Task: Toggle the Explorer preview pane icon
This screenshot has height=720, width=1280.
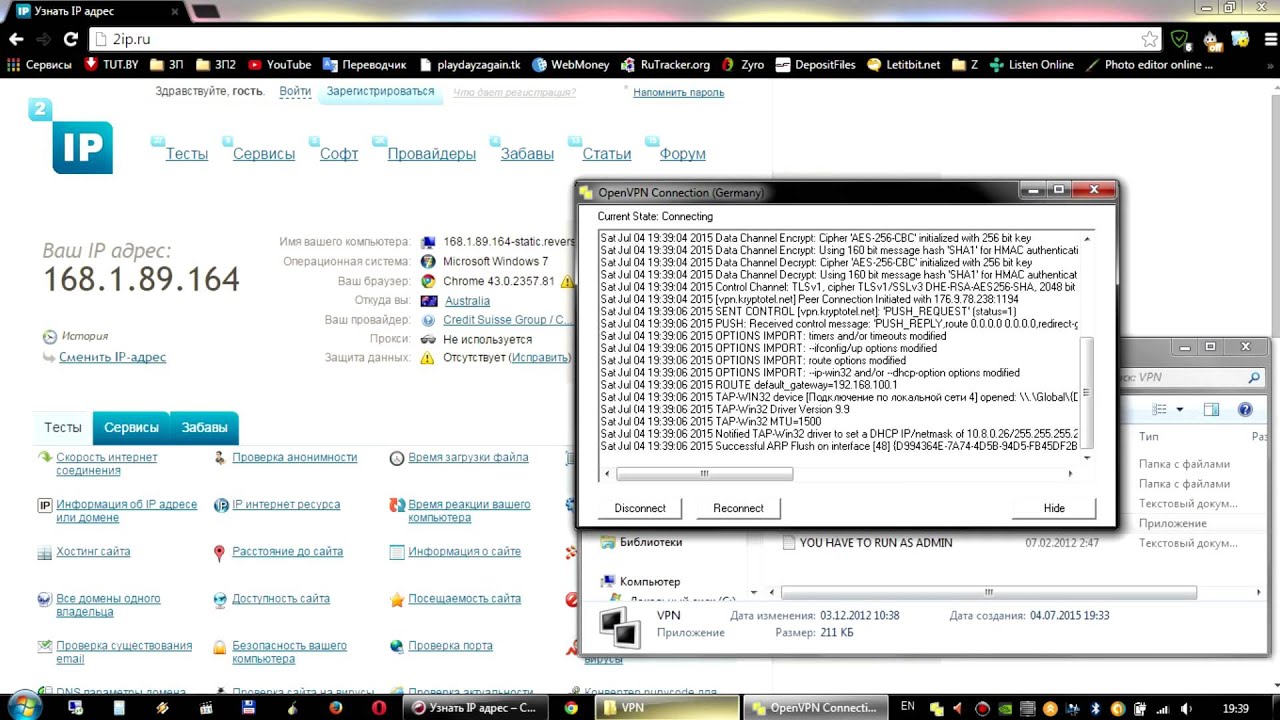Action: (1211, 410)
